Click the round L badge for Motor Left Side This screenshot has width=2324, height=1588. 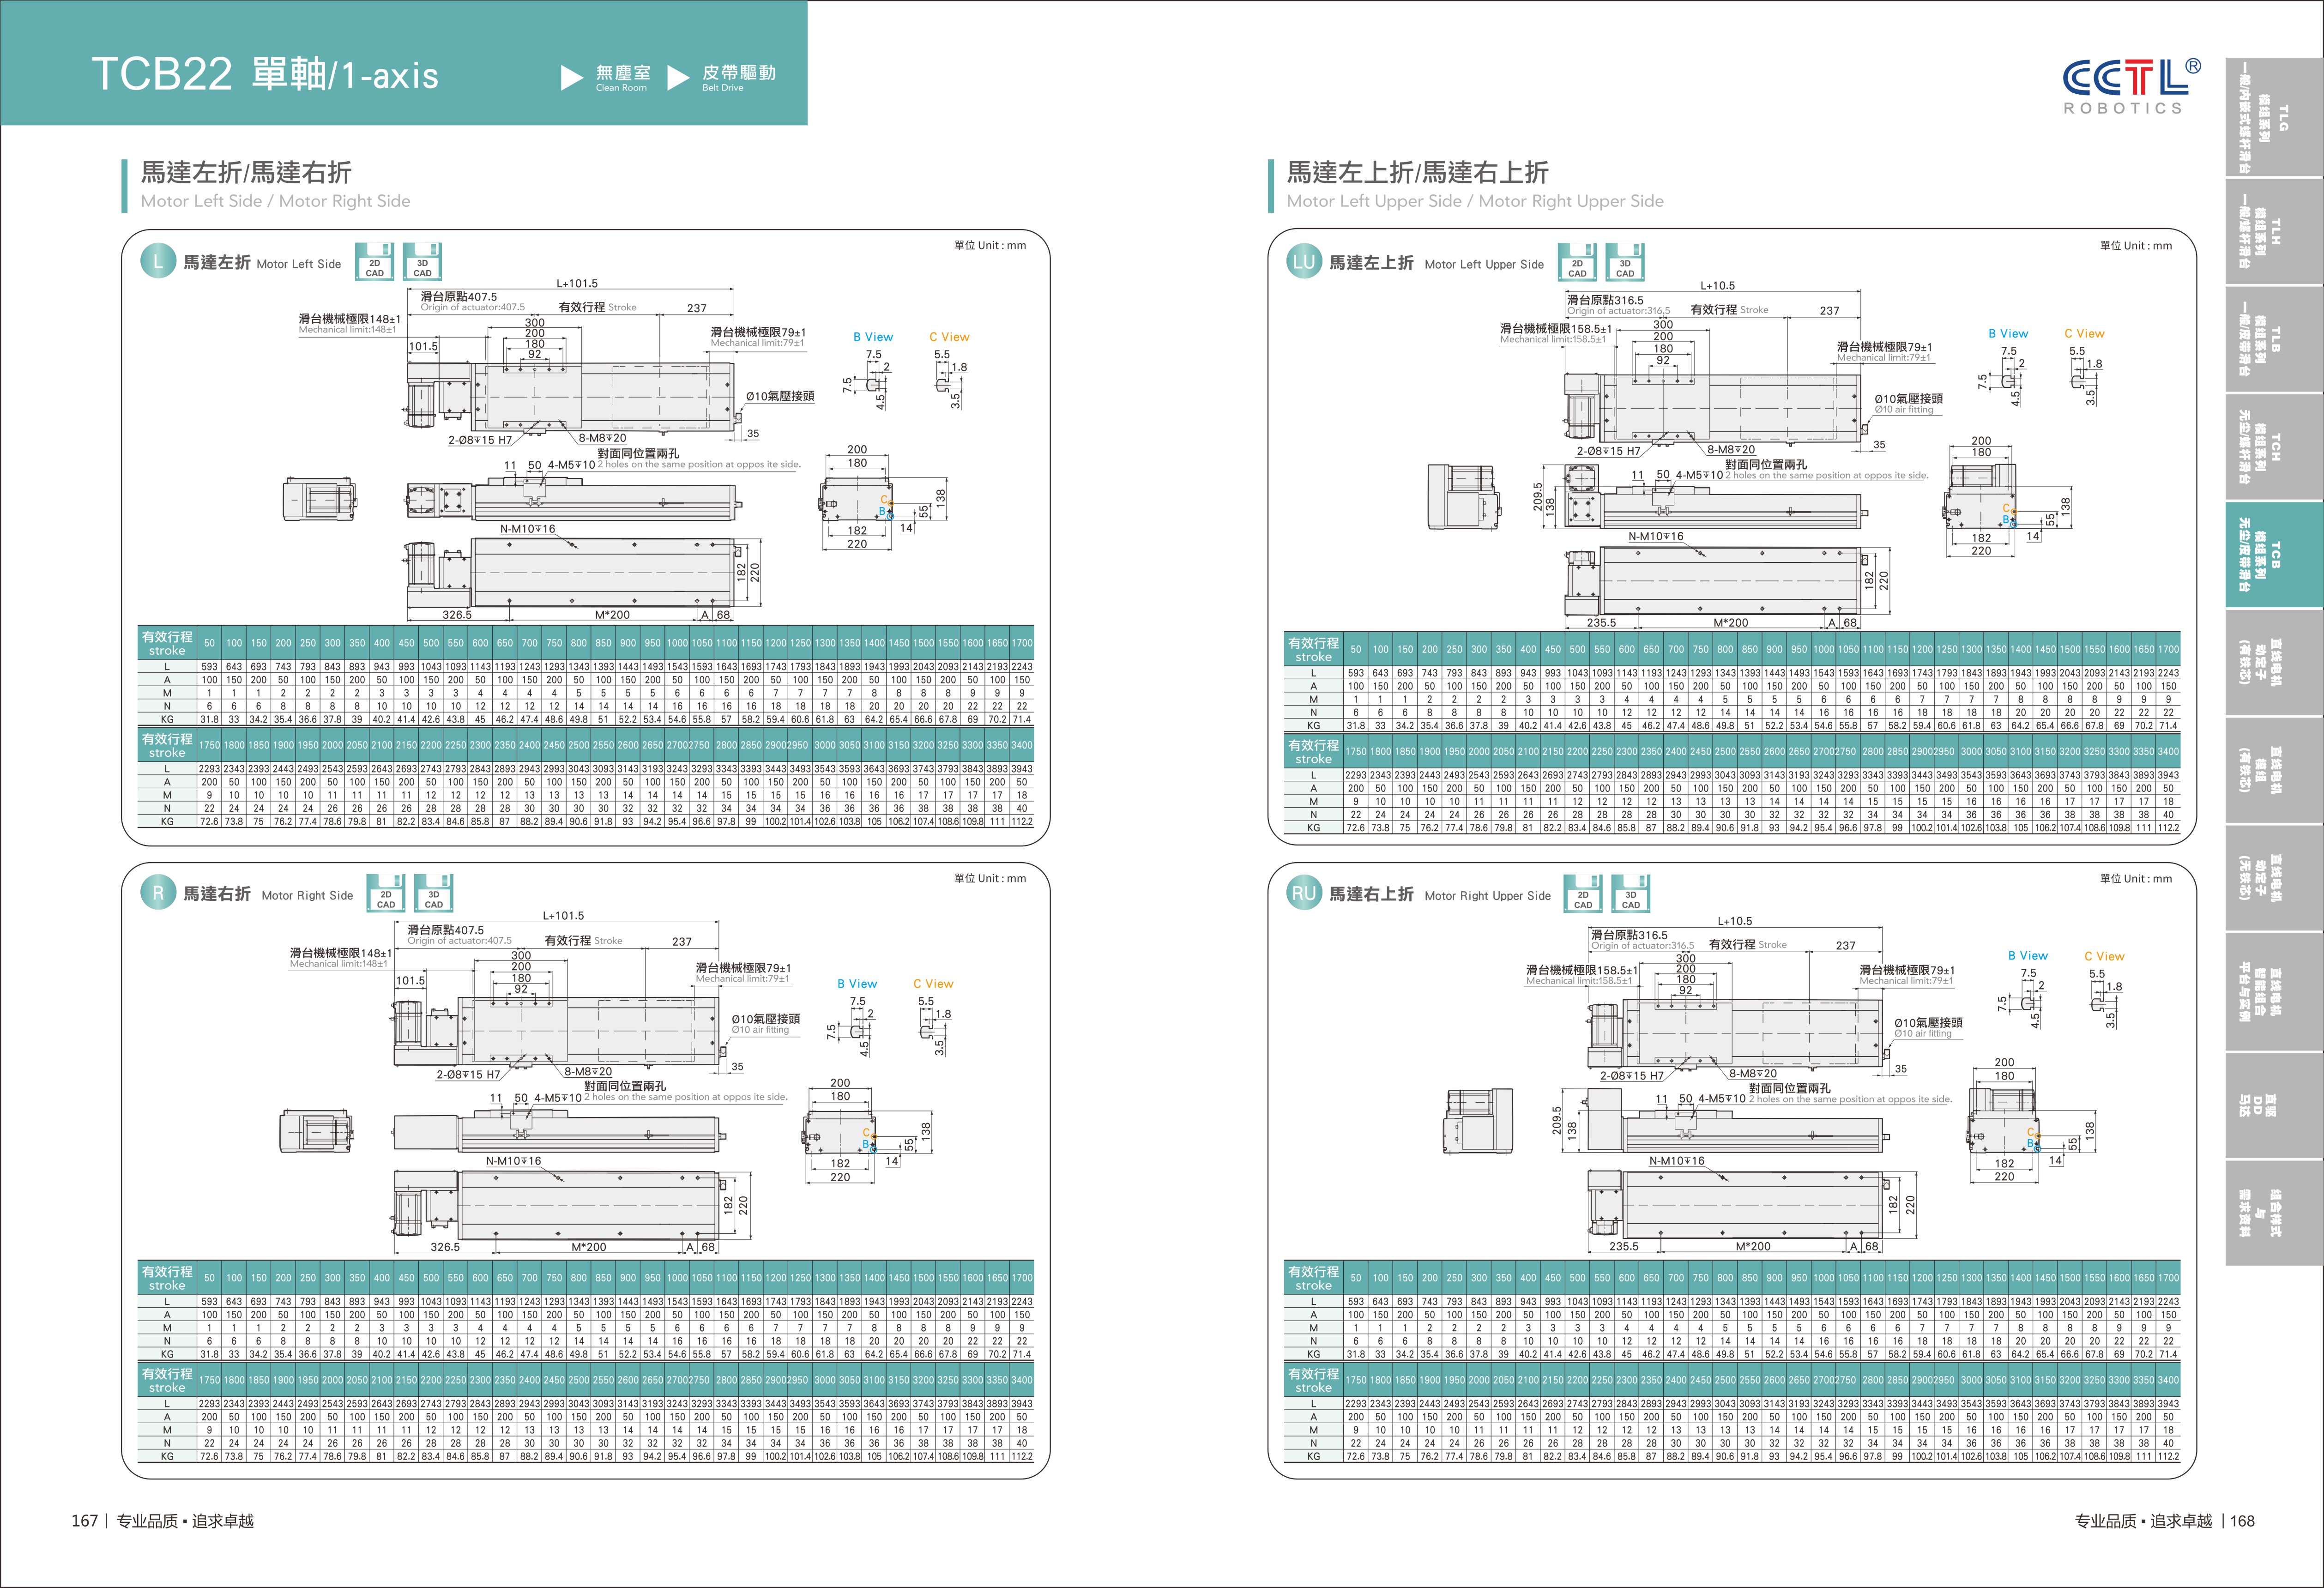tap(158, 262)
